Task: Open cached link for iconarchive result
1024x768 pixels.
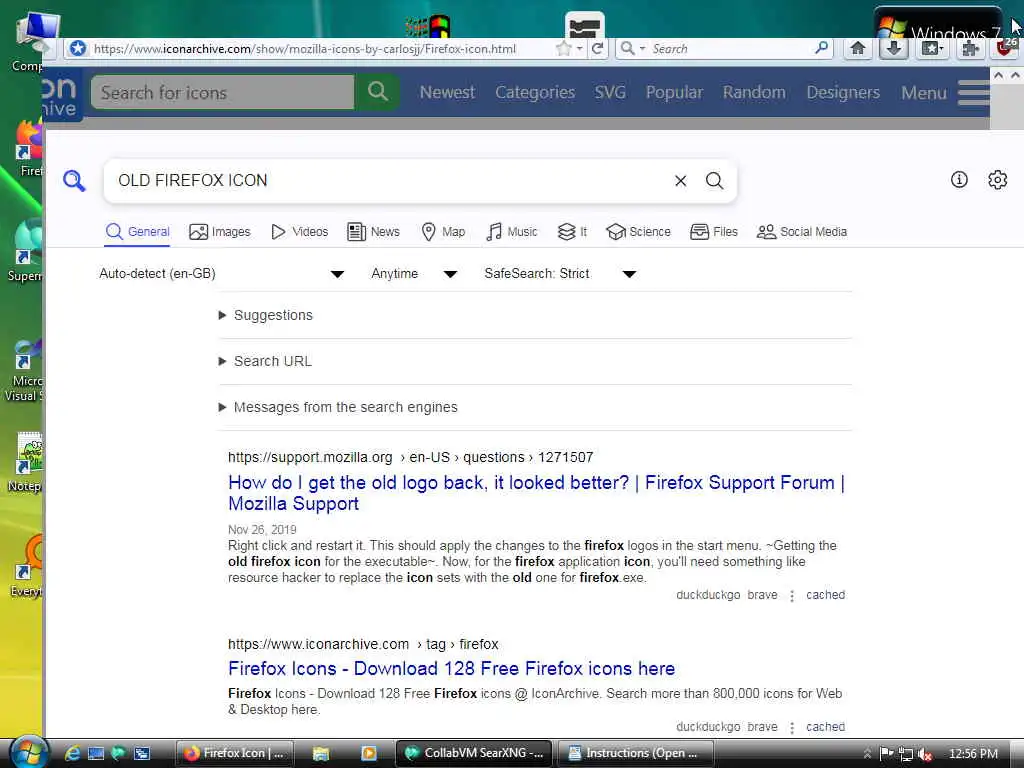Action: click(x=825, y=727)
